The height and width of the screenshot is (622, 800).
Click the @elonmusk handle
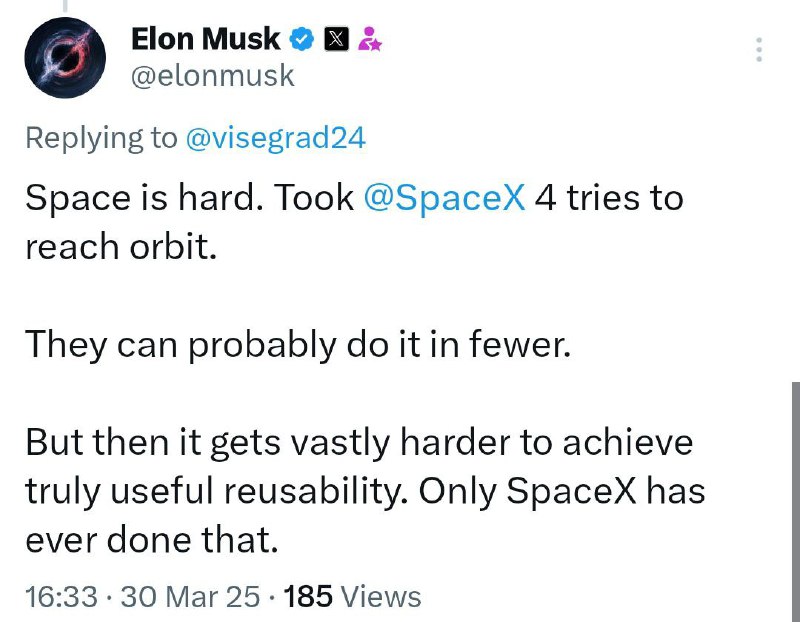click(213, 76)
